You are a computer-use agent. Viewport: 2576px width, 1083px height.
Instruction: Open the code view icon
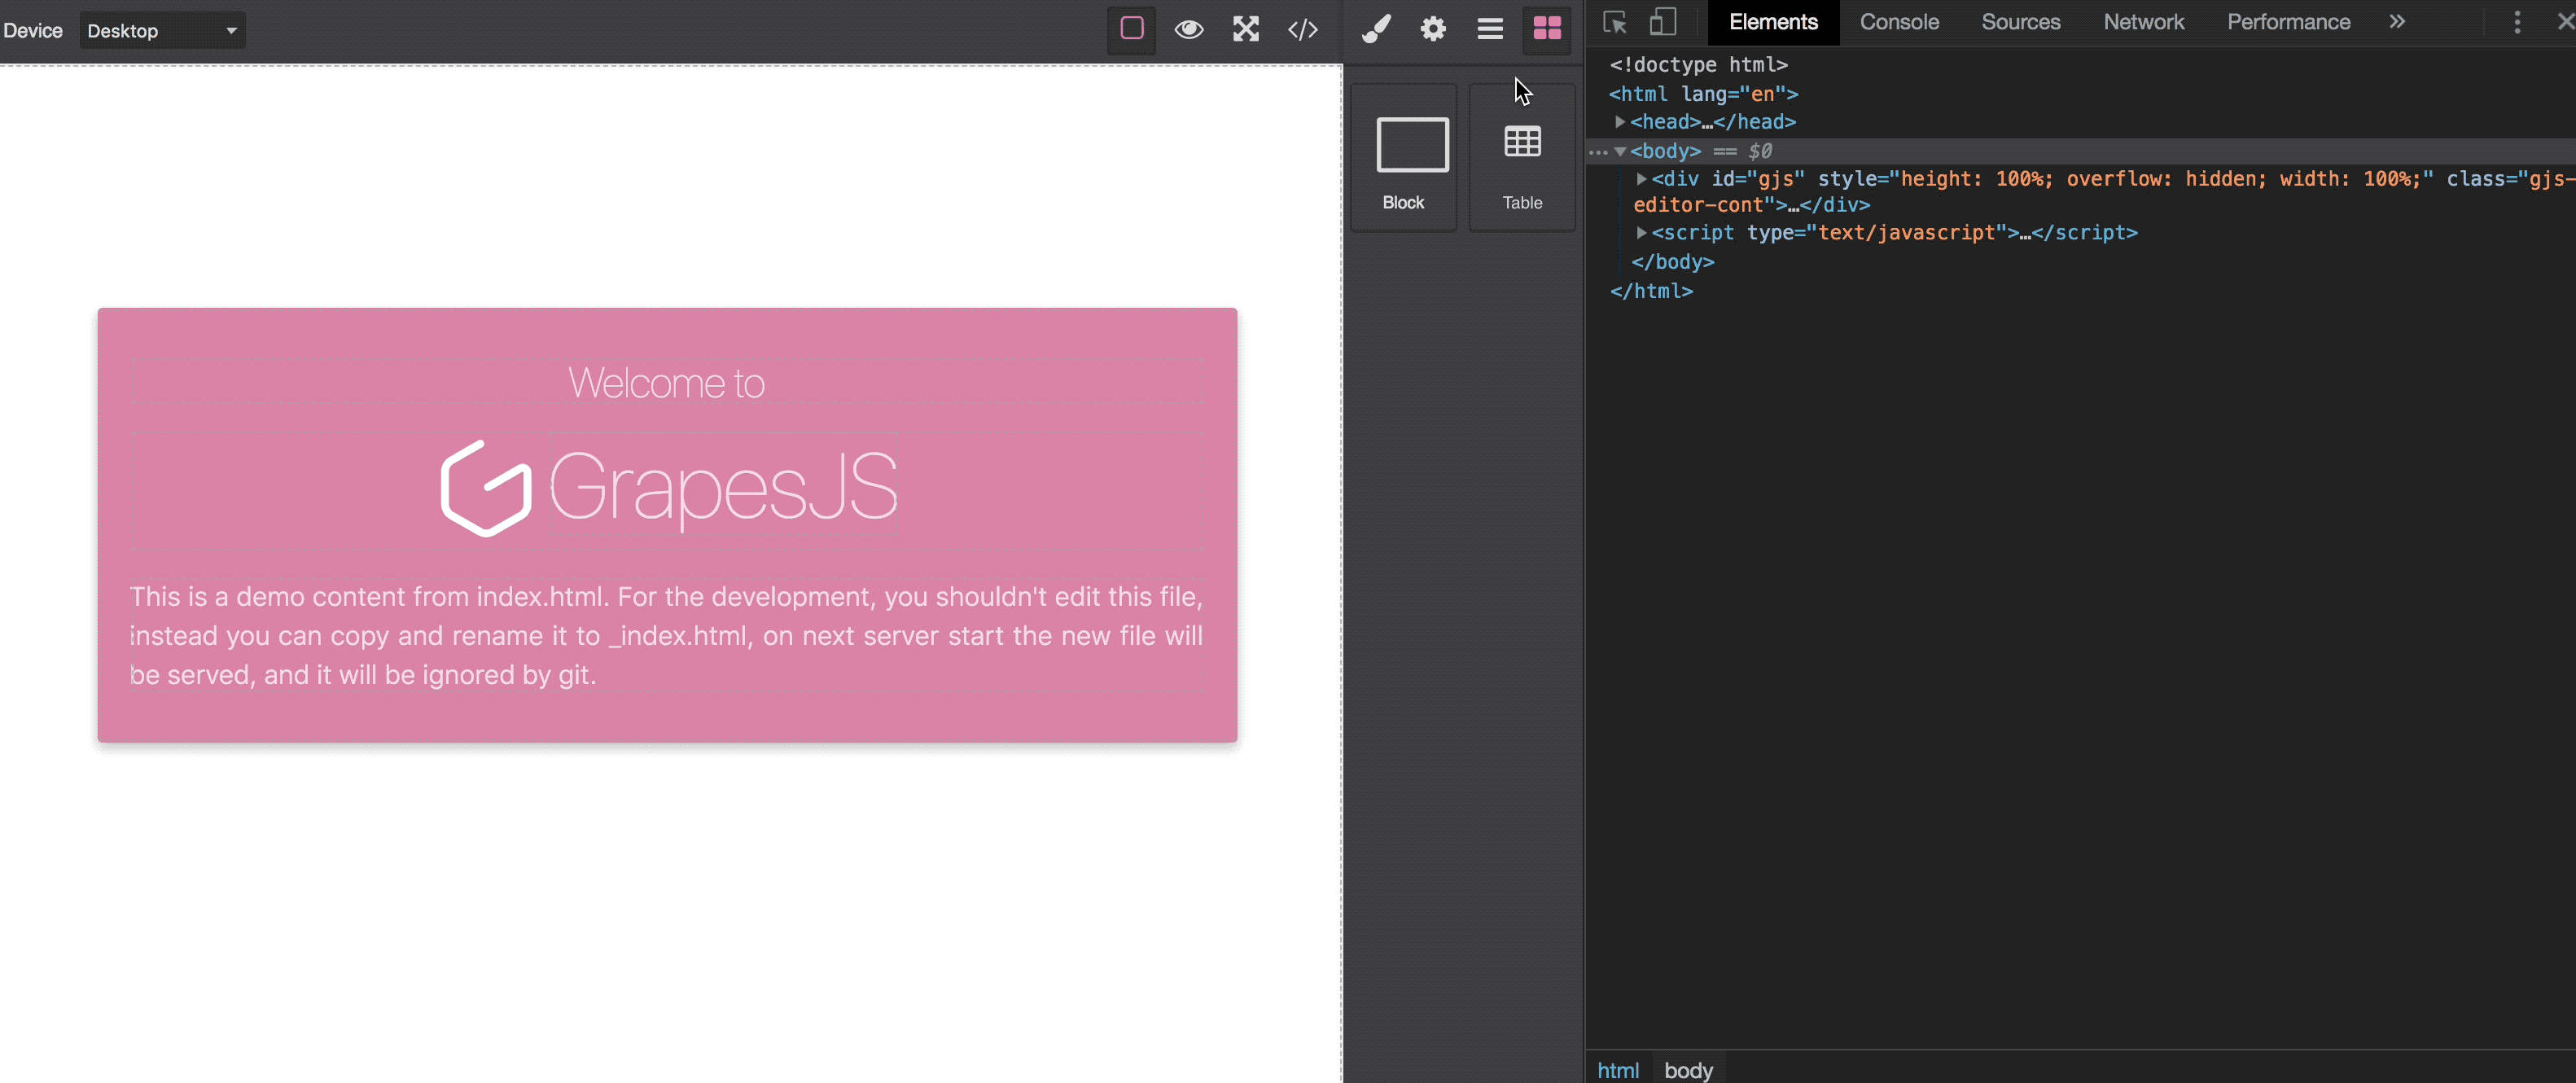1302,29
